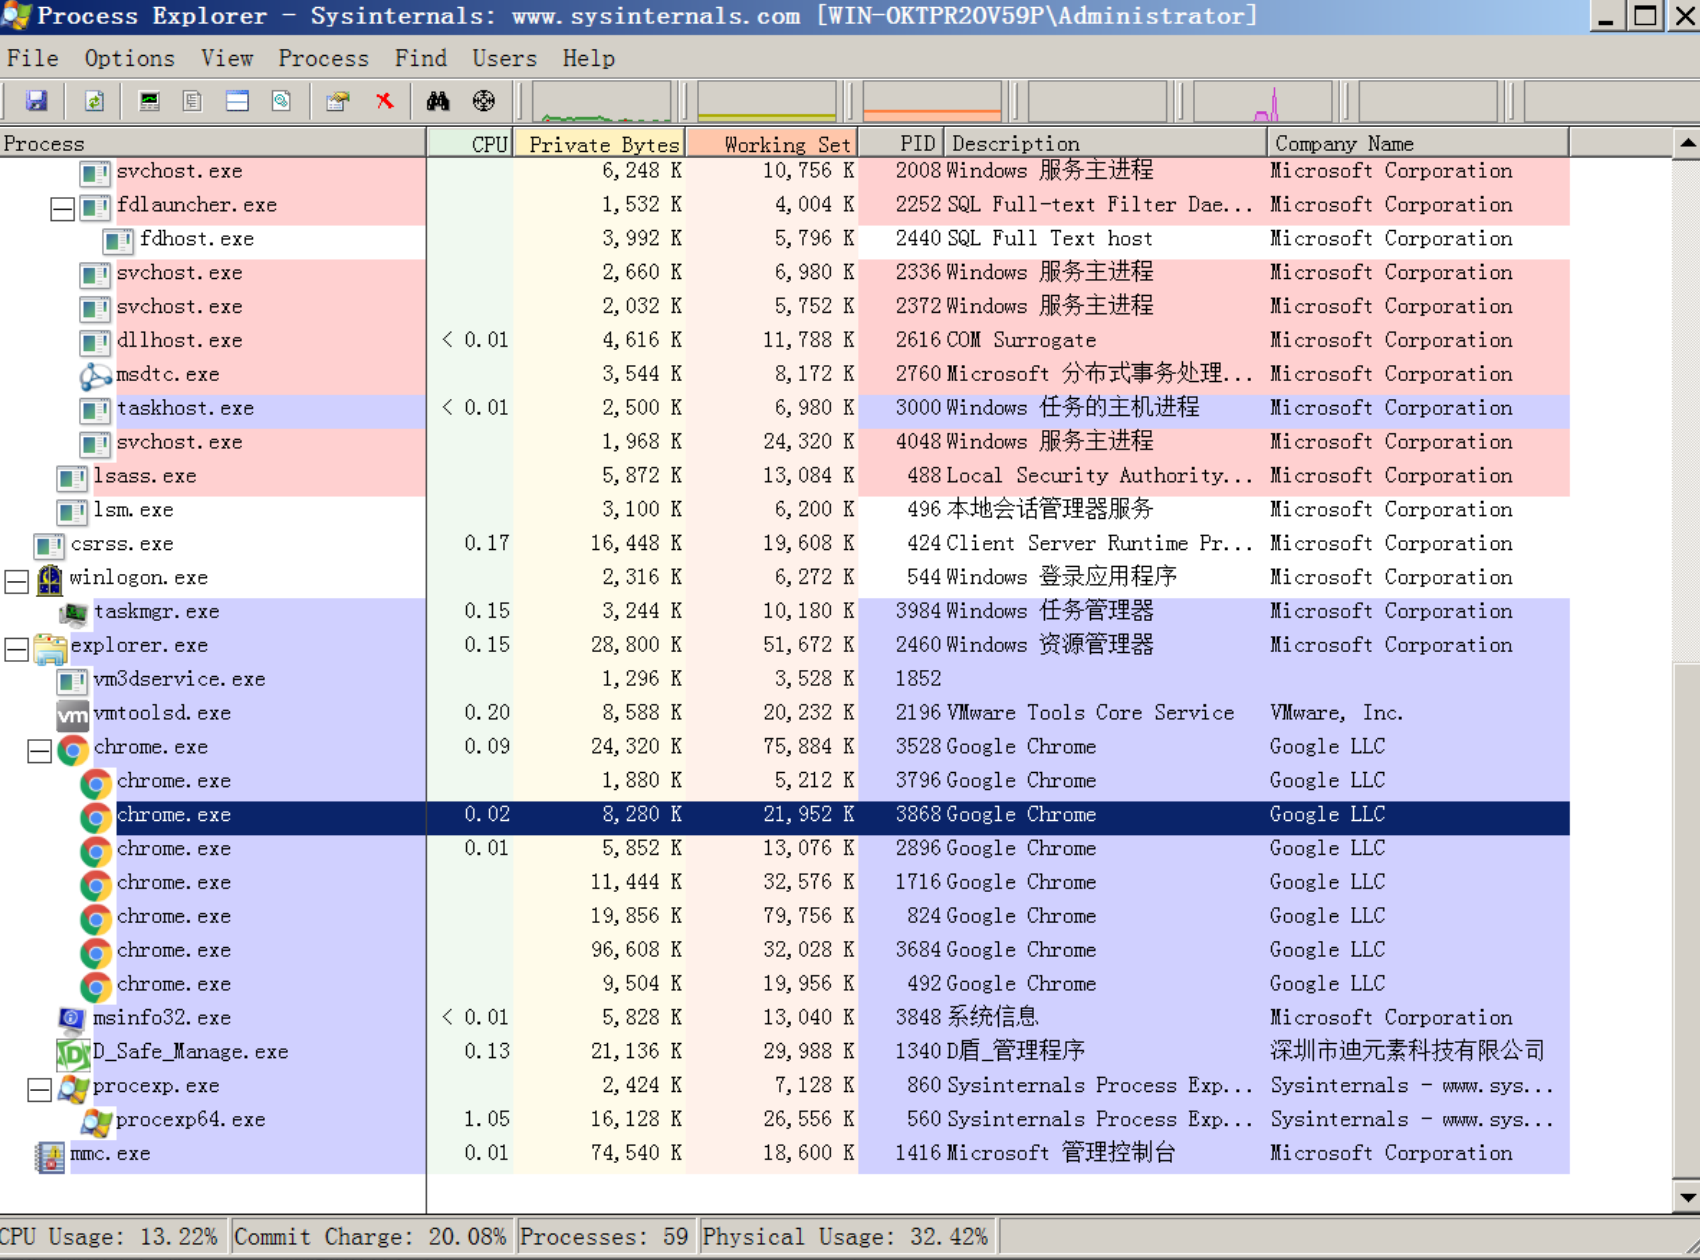Open the Options menu

click(129, 58)
